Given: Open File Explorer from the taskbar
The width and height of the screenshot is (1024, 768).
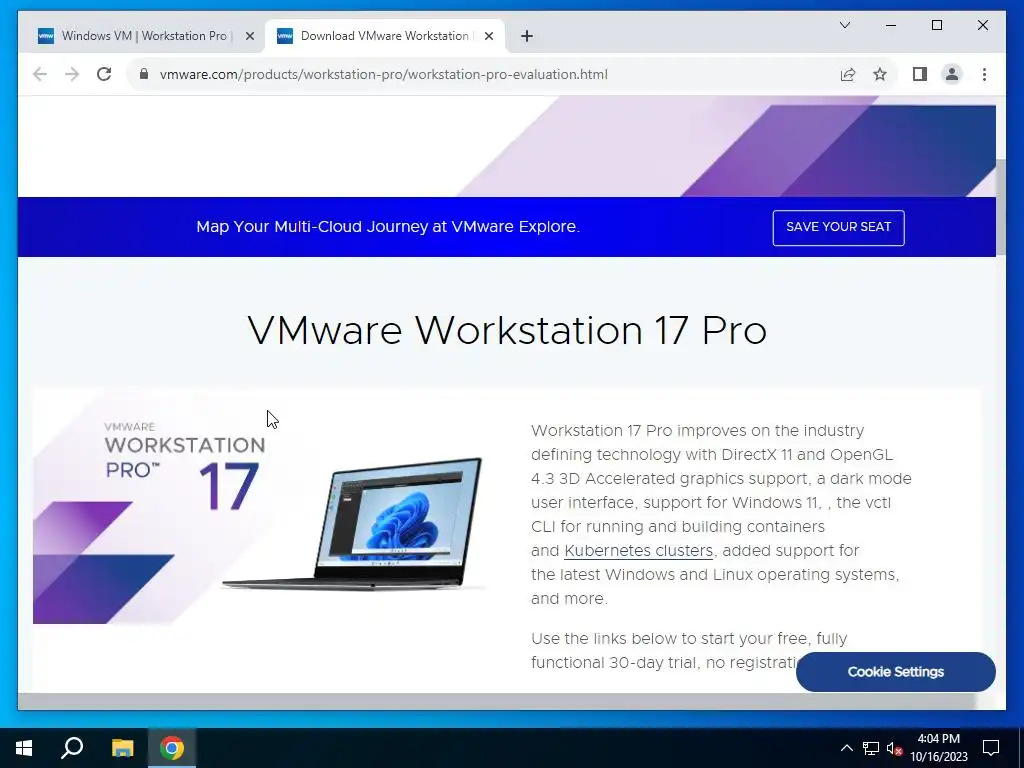Looking at the screenshot, I should (122, 748).
